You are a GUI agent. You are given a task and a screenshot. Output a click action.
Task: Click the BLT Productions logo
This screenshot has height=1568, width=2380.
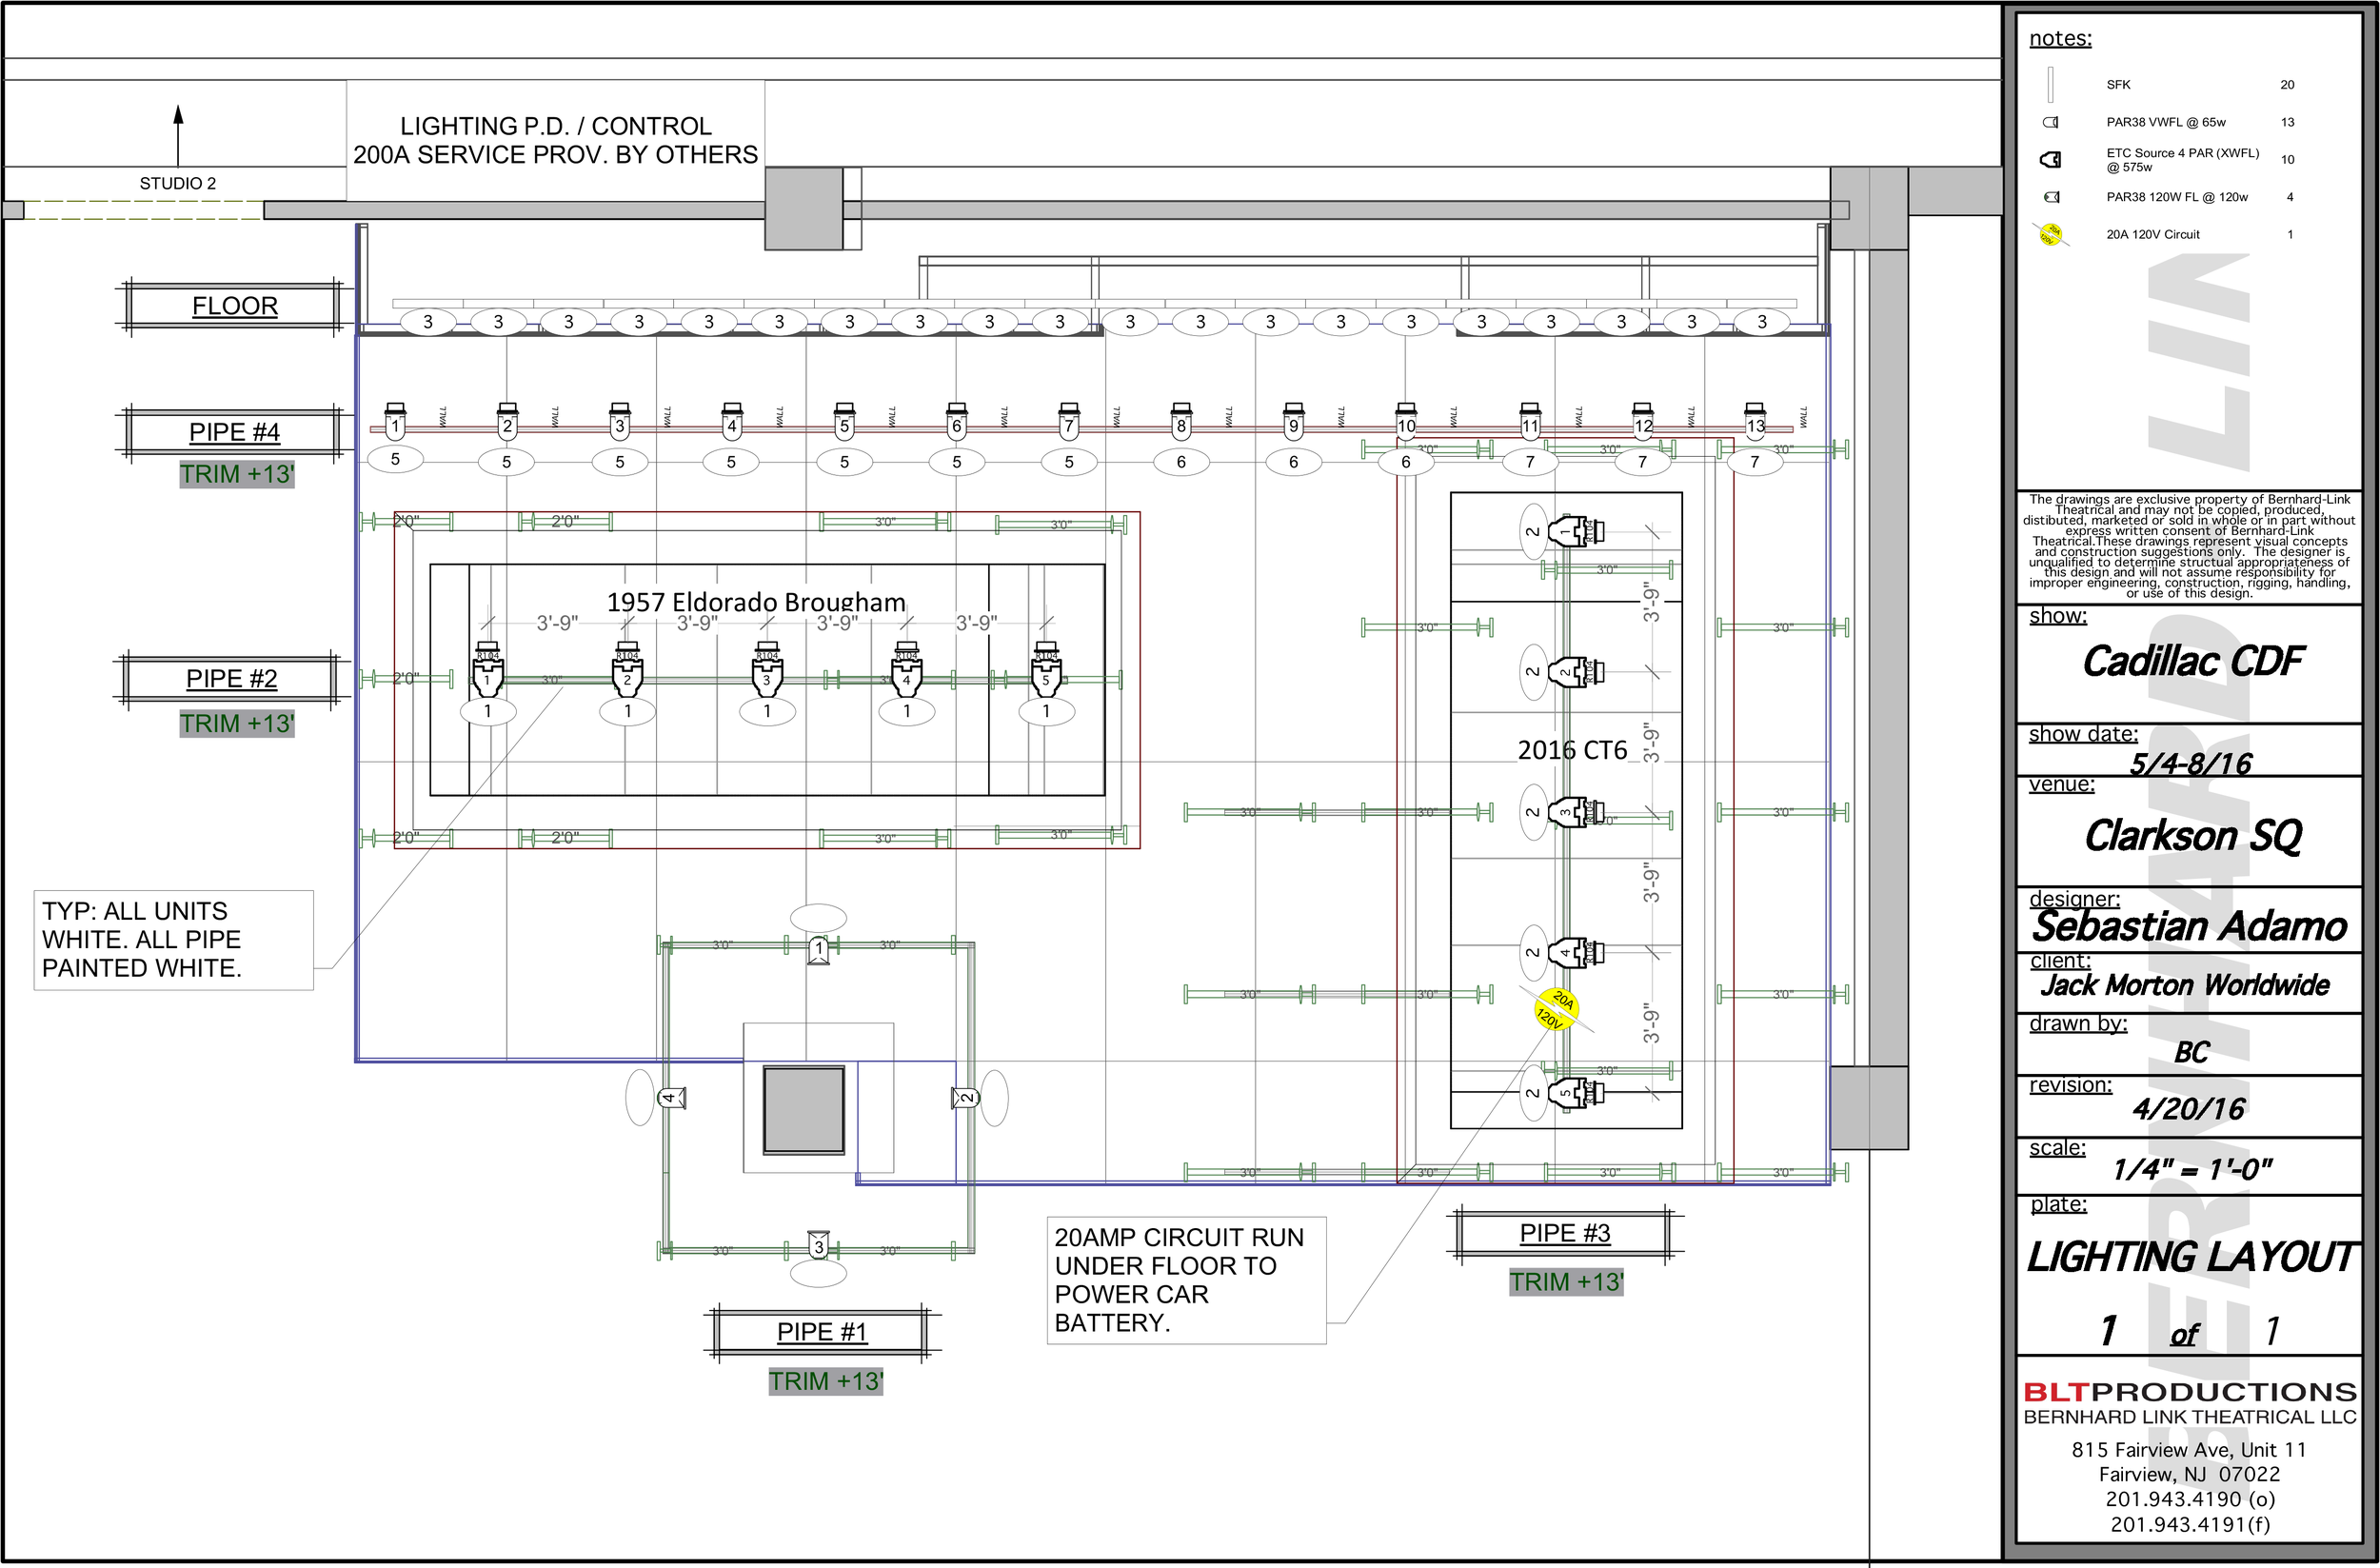[2190, 1392]
